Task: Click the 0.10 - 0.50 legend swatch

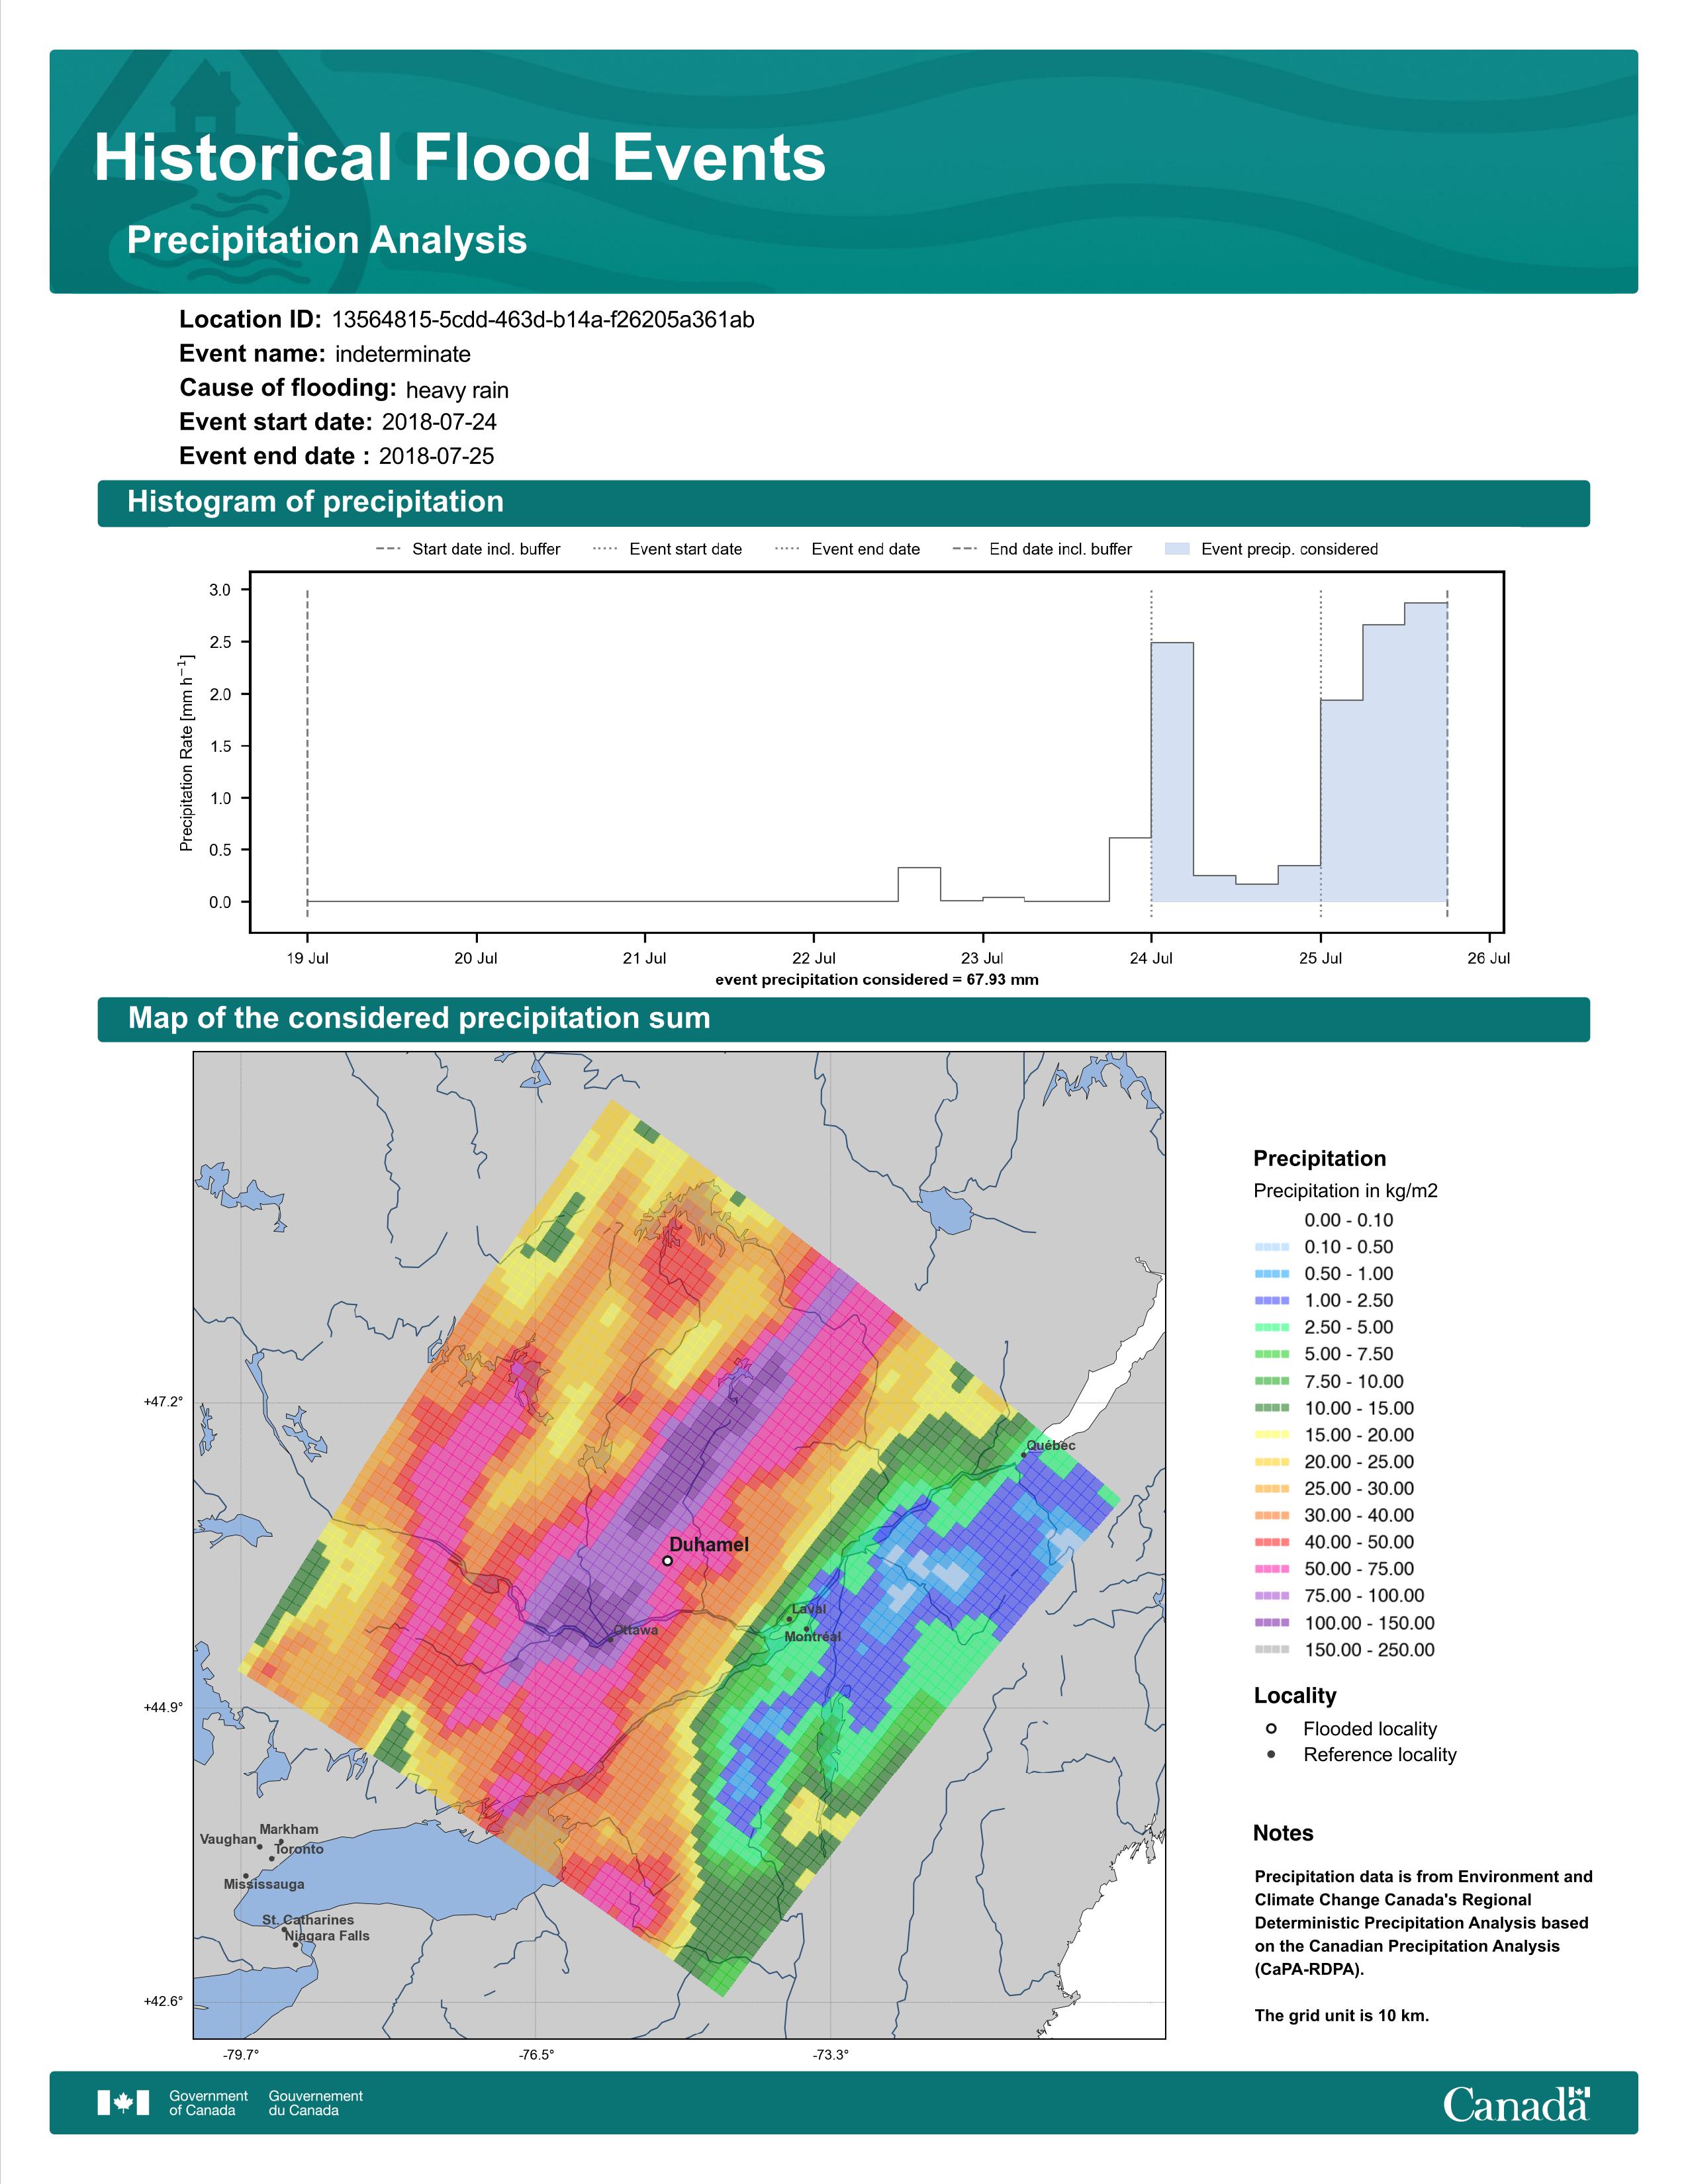Action: [1271, 1247]
